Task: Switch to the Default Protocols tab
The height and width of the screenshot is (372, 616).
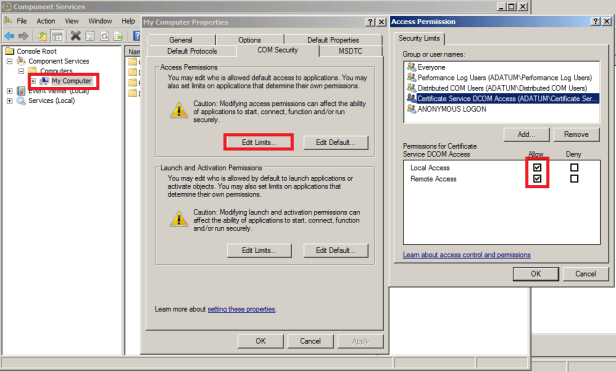Action: (x=192, y=51)
